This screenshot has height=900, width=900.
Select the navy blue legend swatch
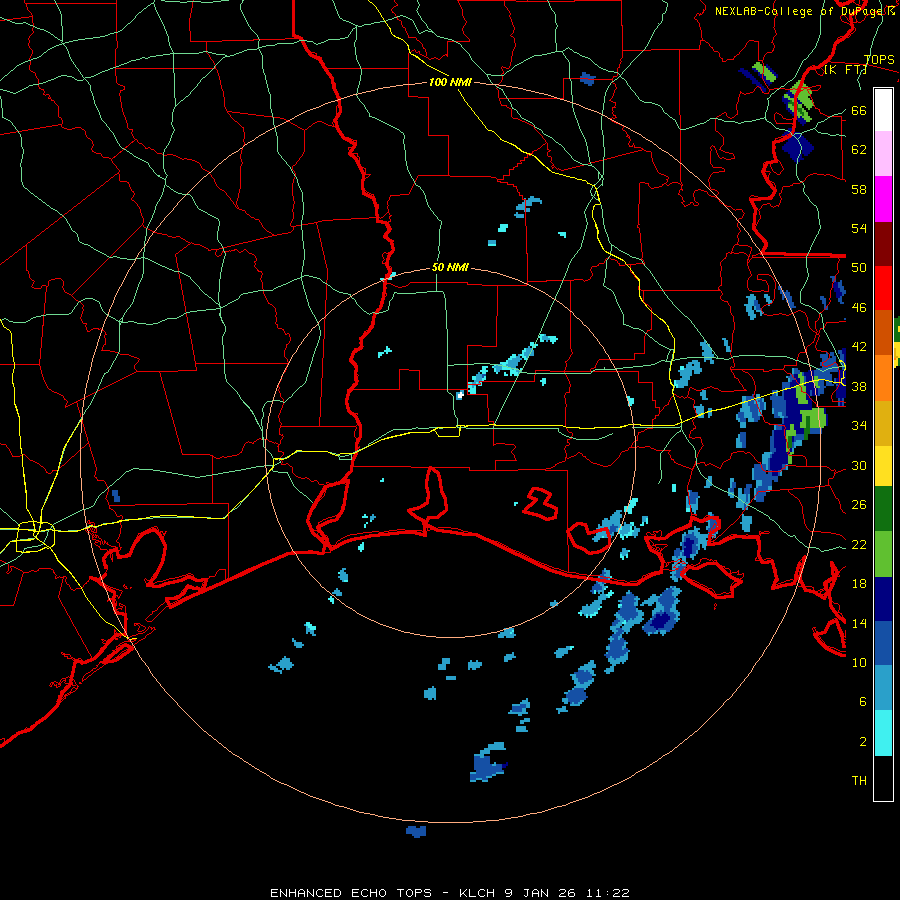click(883, 599)
